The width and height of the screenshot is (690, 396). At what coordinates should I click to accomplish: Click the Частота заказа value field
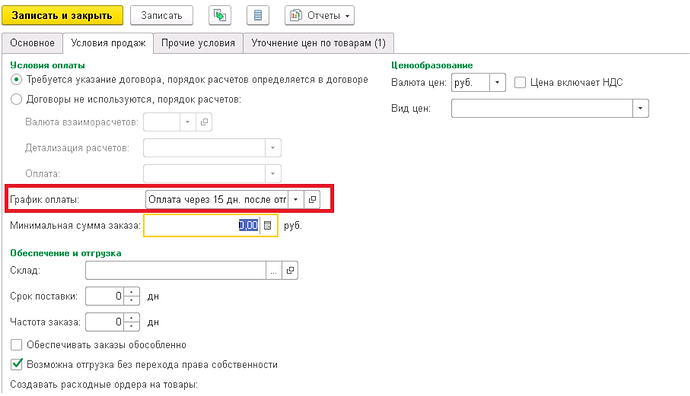pos(105,322)
